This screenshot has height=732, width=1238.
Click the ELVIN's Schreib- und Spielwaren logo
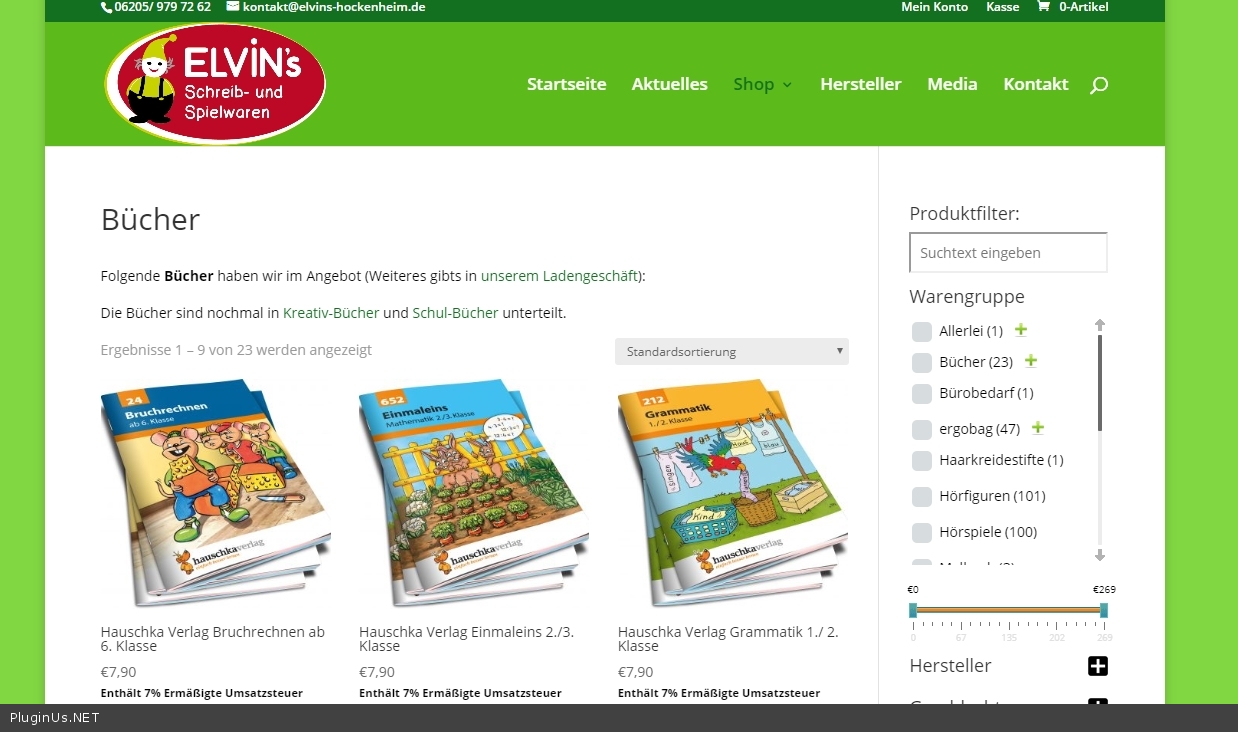point(215,84)
